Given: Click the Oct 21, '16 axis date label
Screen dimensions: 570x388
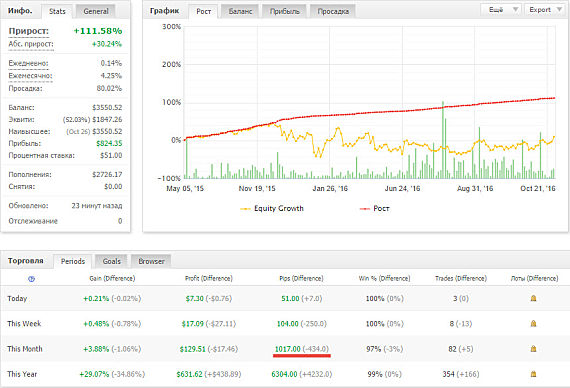Looking at the screenshot, I should click(x=538, y=188).
